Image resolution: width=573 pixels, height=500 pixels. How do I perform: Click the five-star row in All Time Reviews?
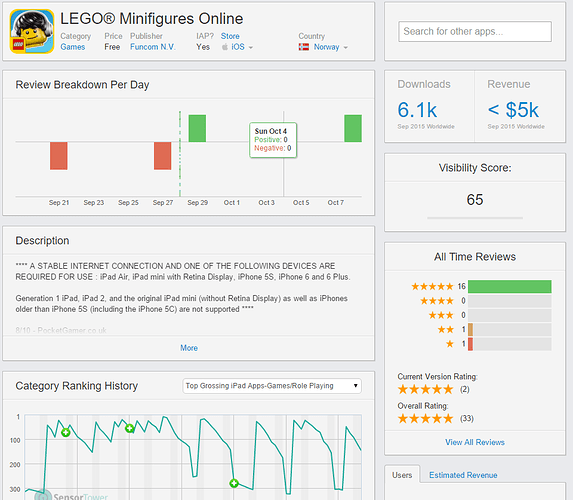click(x=481, y=287)
